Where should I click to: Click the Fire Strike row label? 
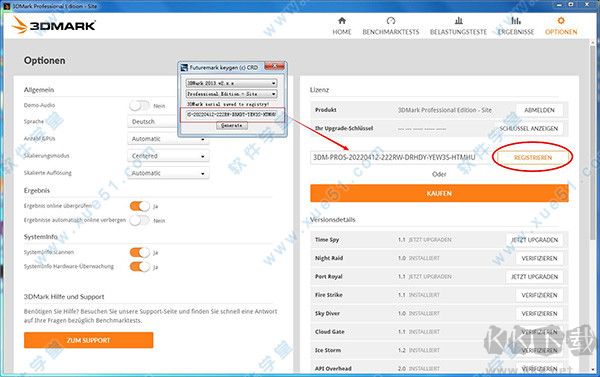(x=328, y=295)
